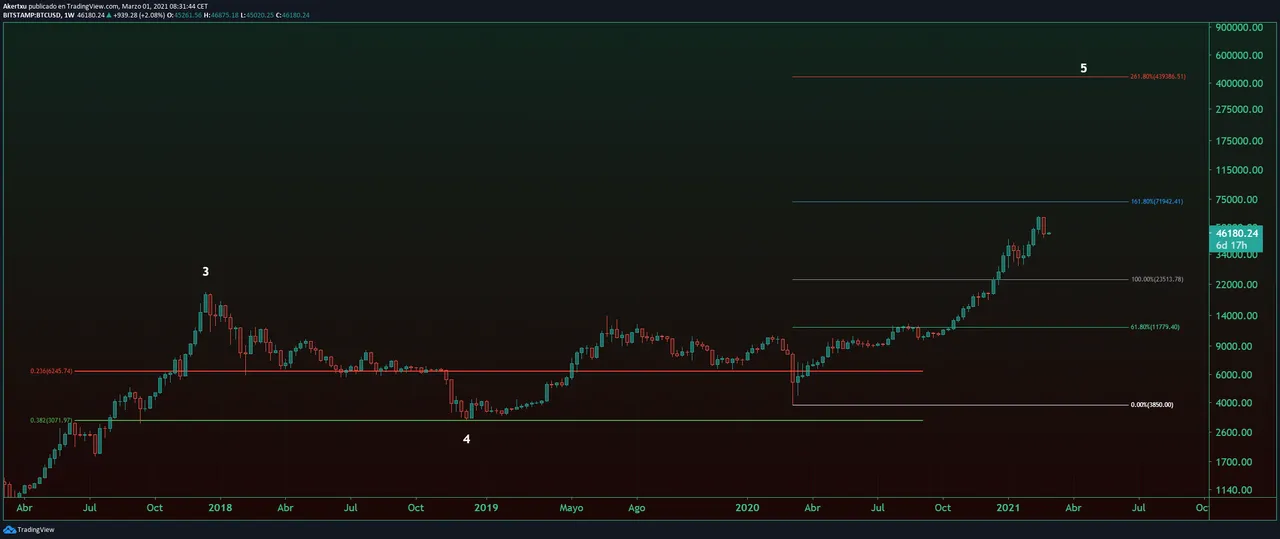This screenshot has width=1280, height=539.
Task: Click the low price value 45020.25
Action: click(261, 15)
